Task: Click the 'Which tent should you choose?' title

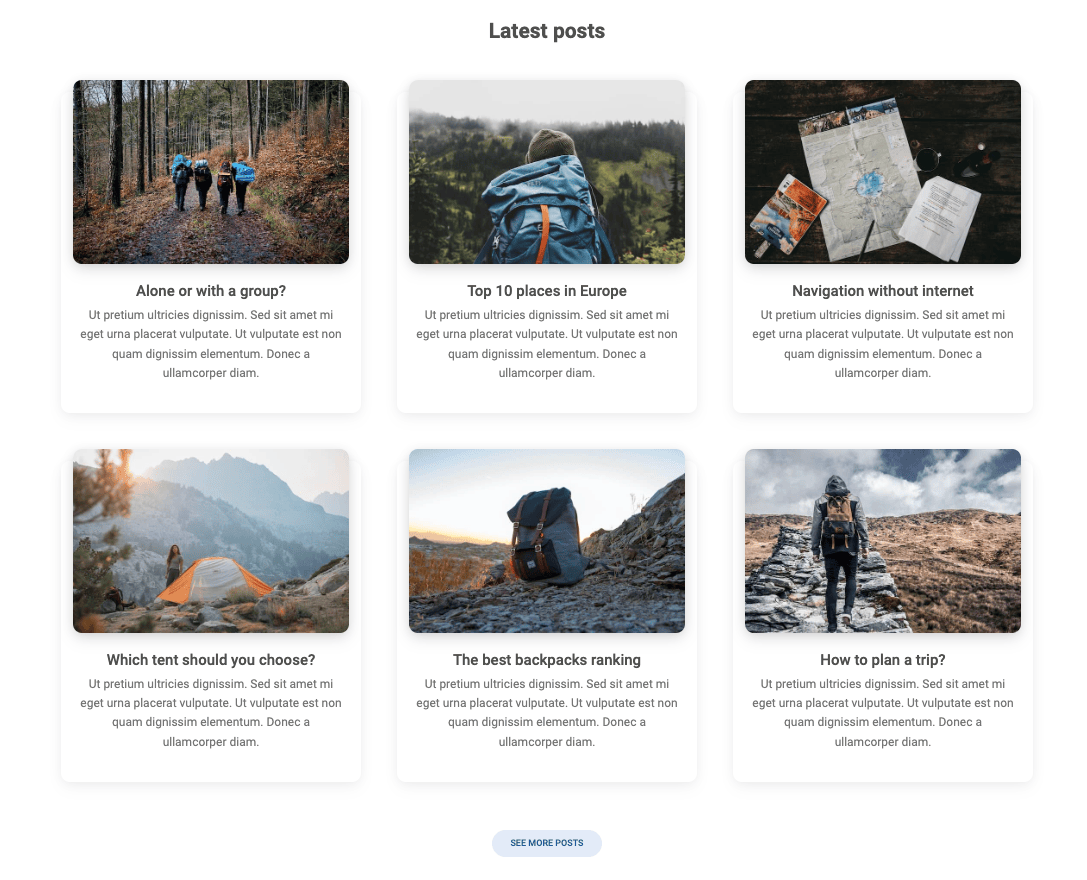Action: click(x=211, y=660)
